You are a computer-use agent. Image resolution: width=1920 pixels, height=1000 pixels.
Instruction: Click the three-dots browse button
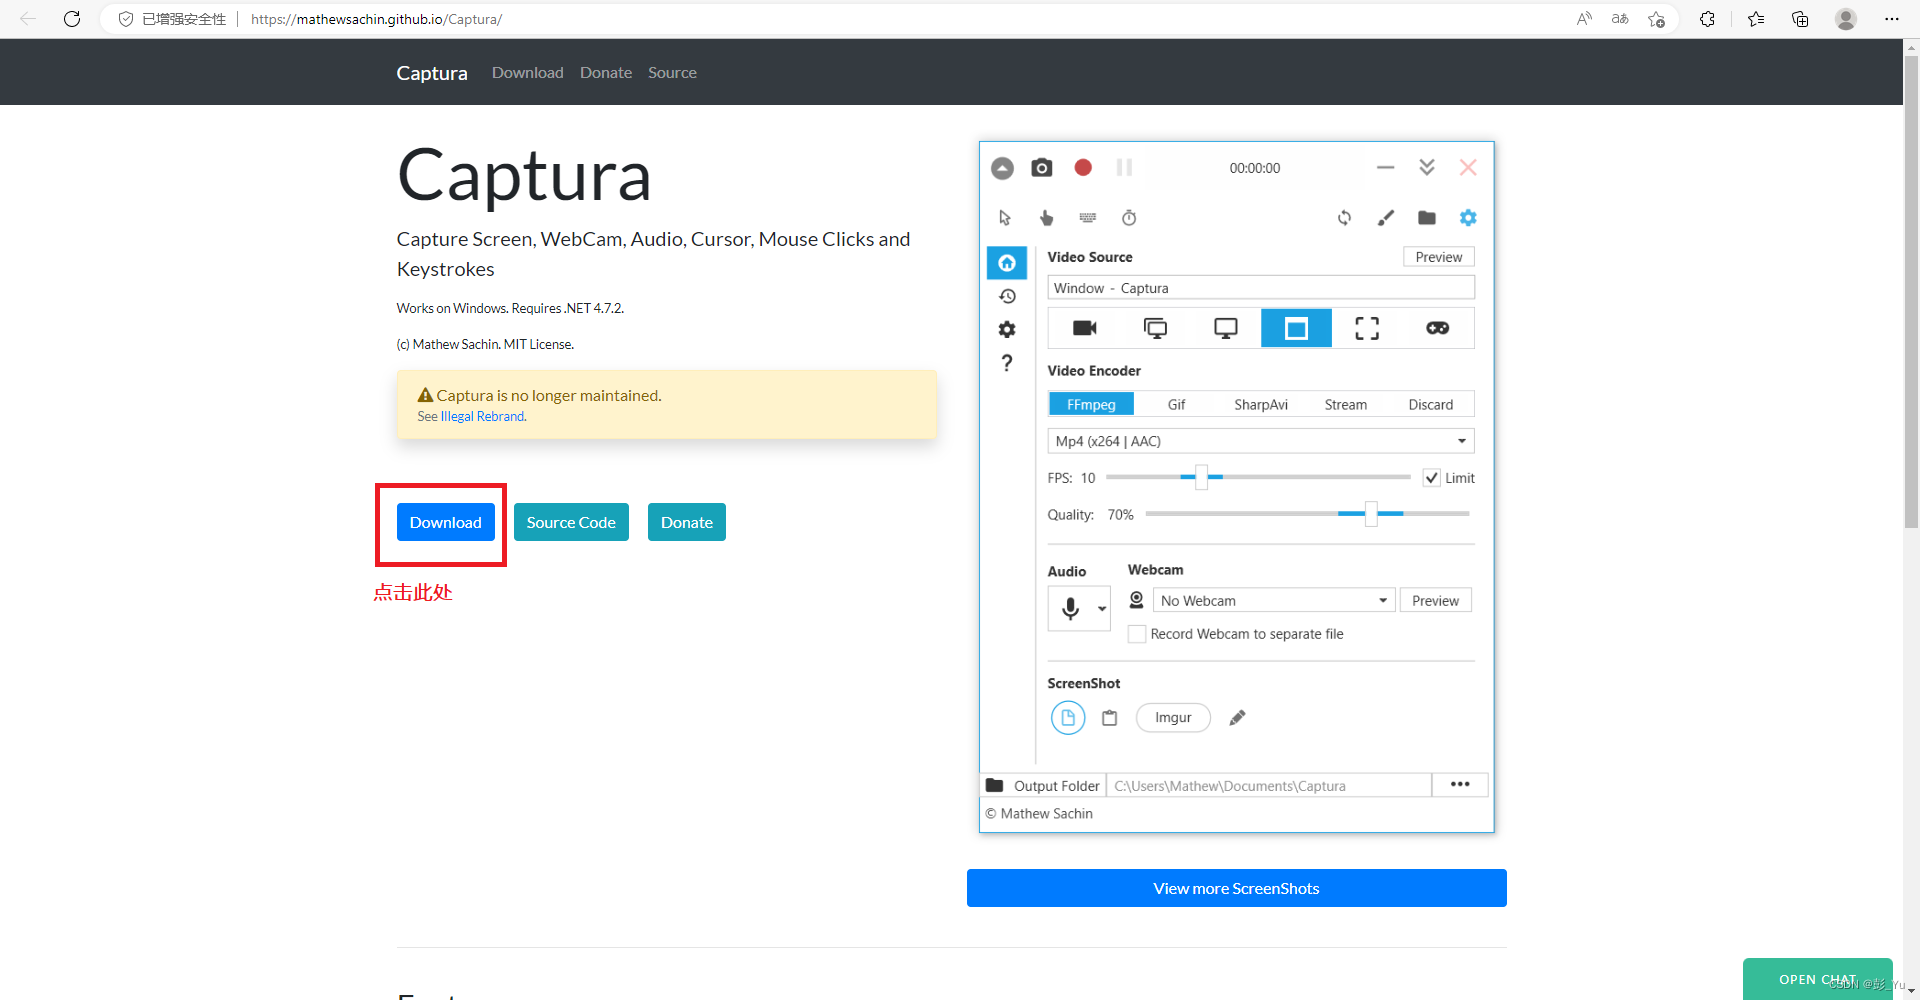point(1460,785)
